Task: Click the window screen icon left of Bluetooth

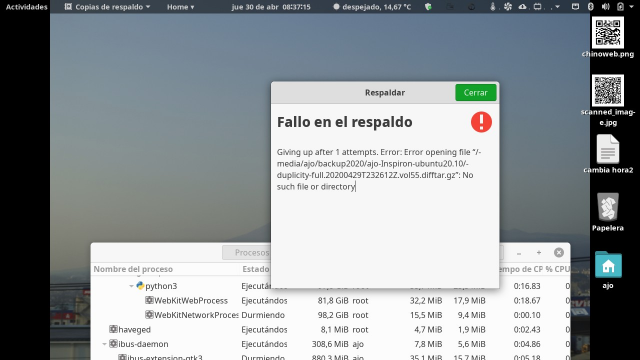Action: pyautogui.click(x=576, y=7)
